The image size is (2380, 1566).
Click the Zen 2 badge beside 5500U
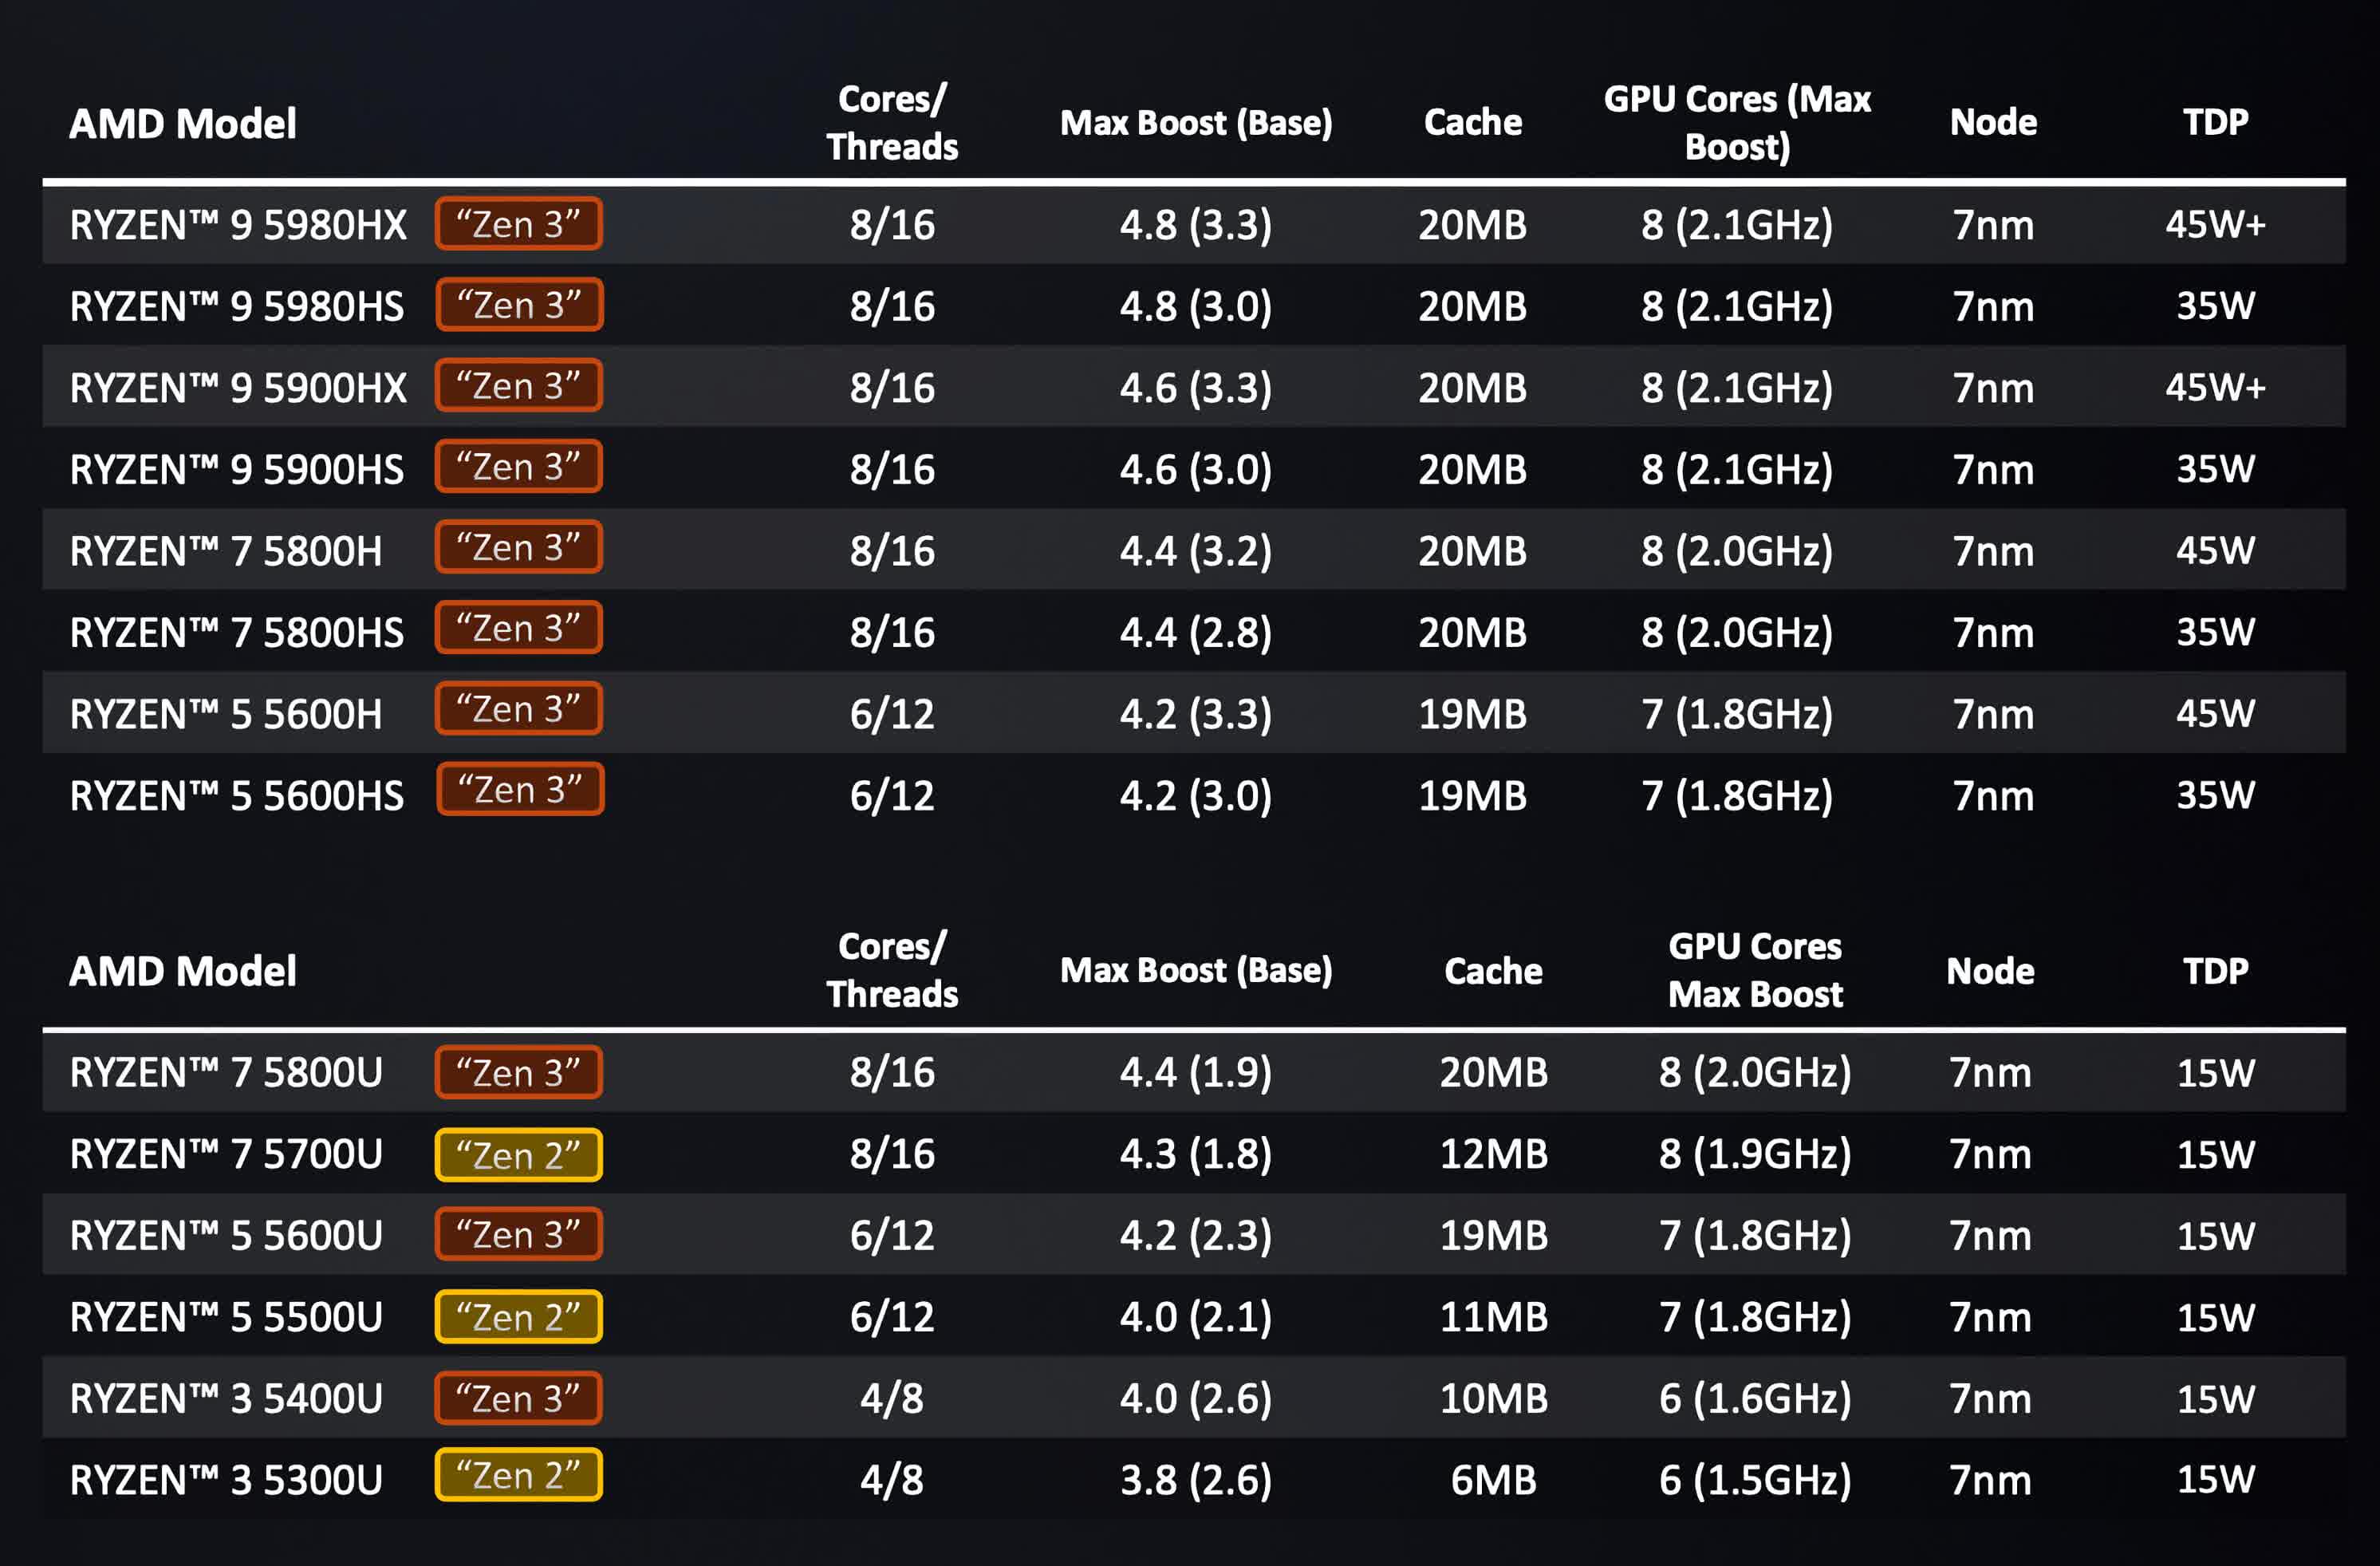coord(519,1316)
